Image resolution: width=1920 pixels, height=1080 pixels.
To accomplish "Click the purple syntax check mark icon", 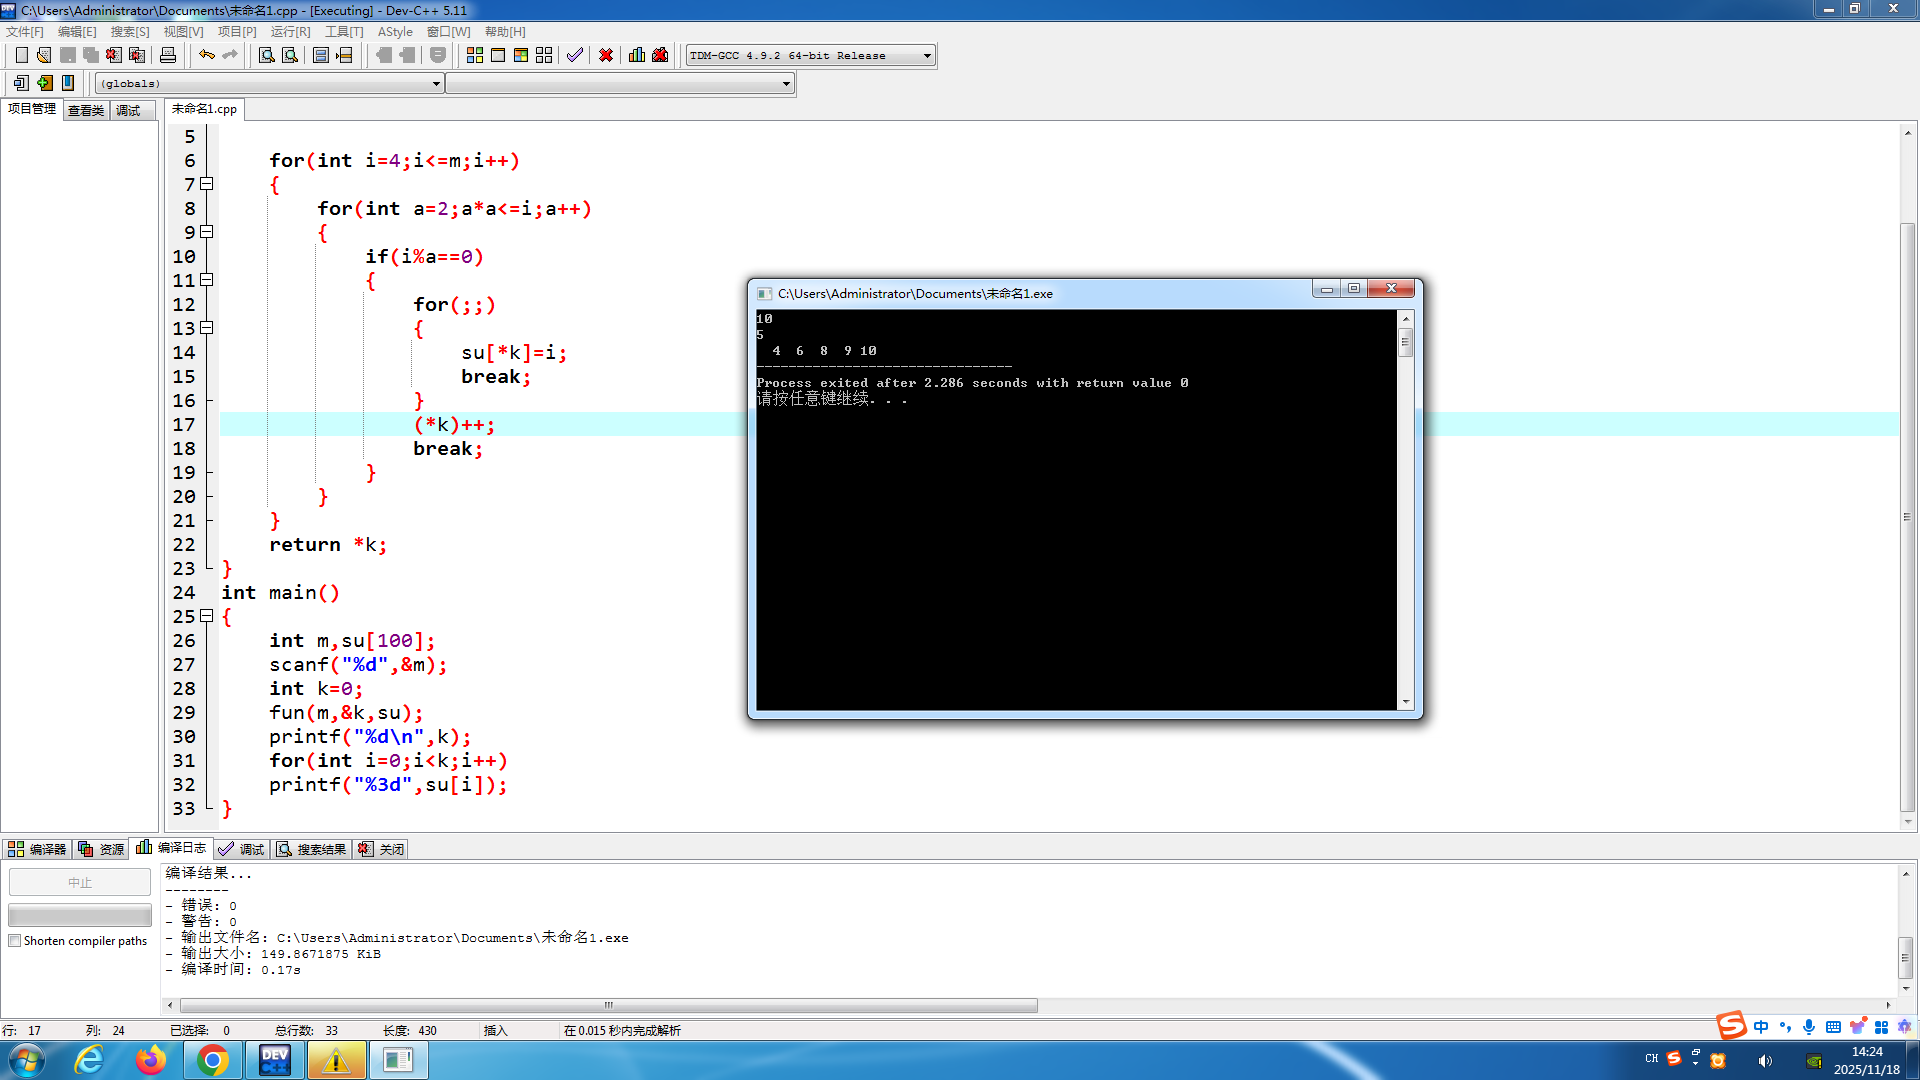I will click(x=574, y=55).
